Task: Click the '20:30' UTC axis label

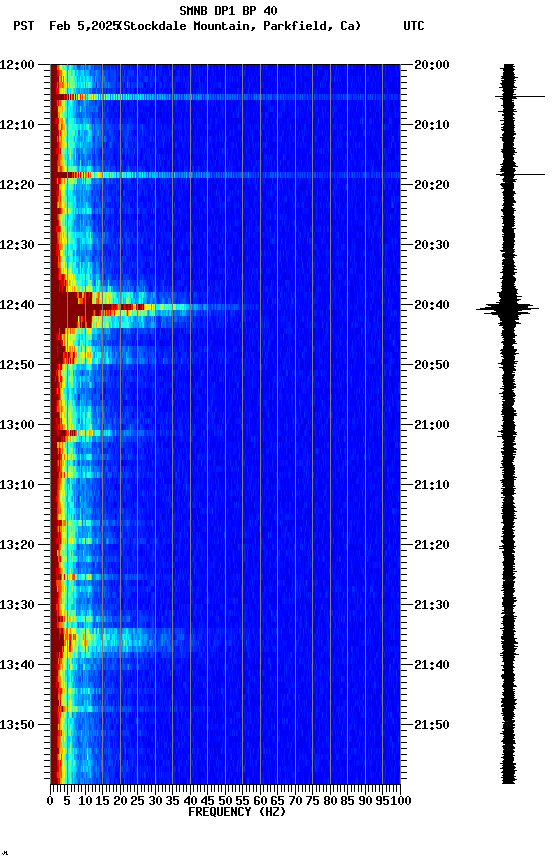Action: pyautogui.click(x=432, y=245)
